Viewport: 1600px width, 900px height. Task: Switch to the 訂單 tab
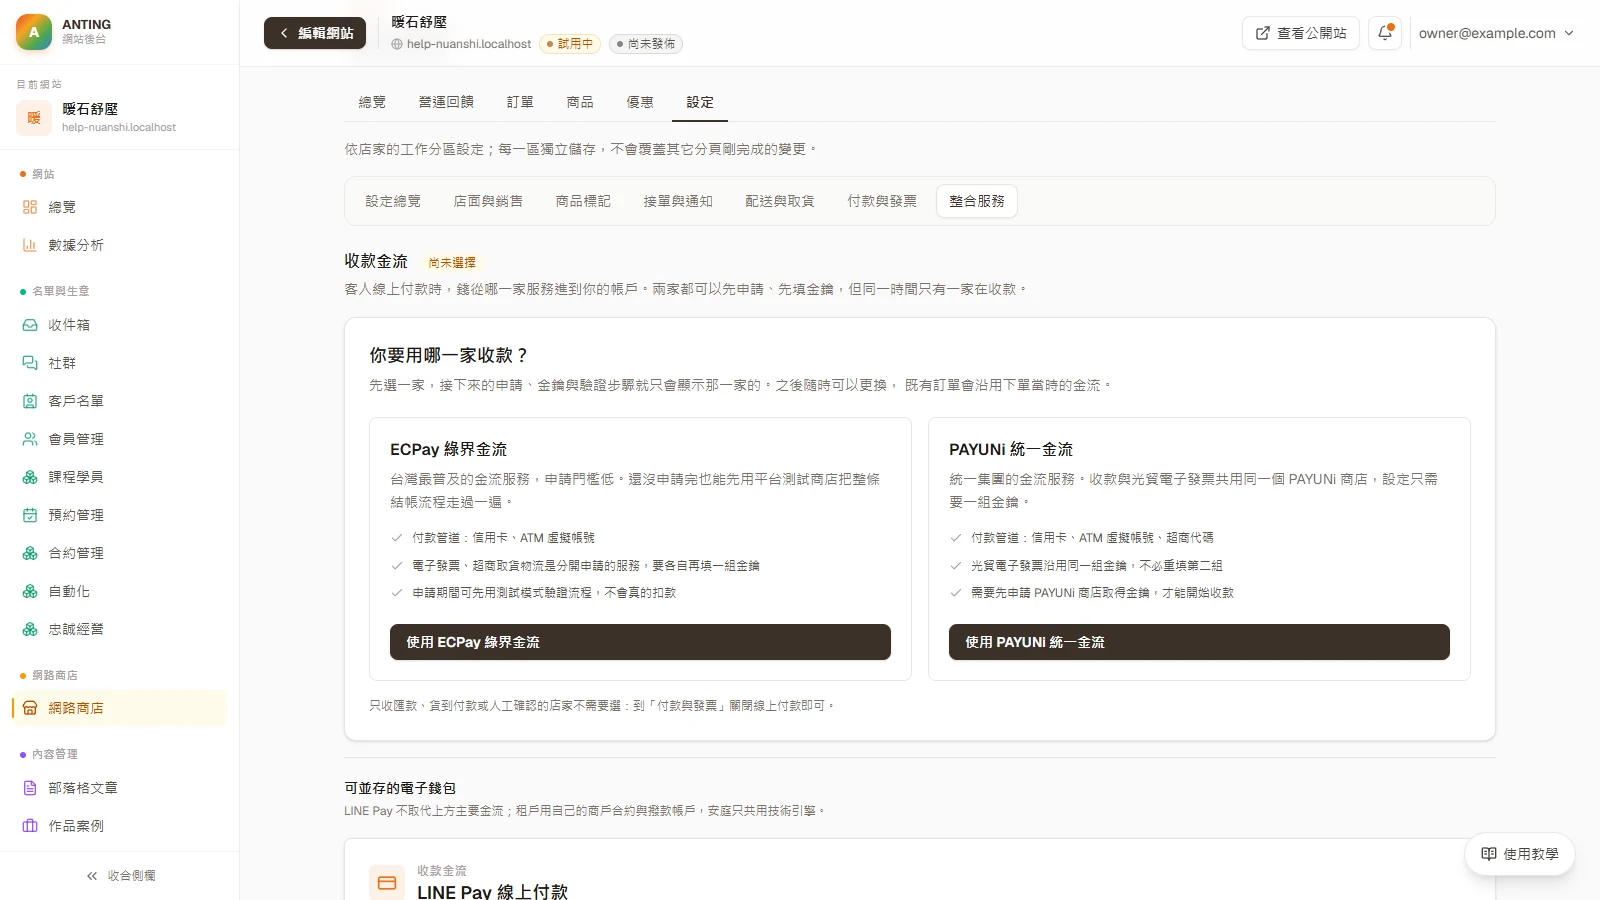click(x=520, y=102)
